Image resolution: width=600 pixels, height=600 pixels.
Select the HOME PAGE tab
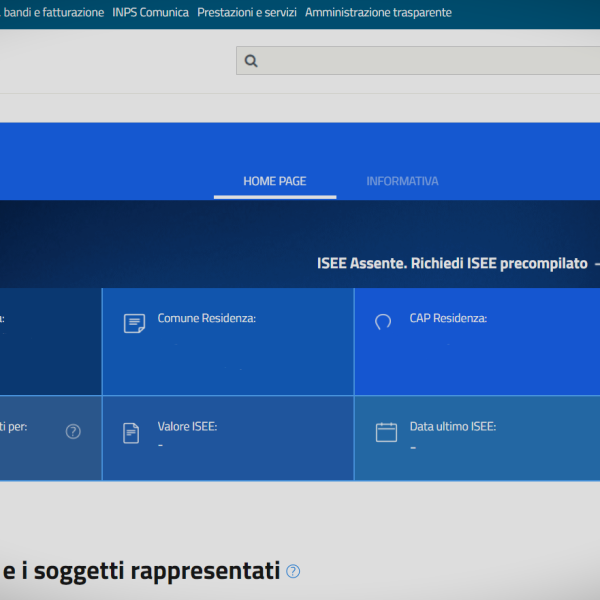275,181
